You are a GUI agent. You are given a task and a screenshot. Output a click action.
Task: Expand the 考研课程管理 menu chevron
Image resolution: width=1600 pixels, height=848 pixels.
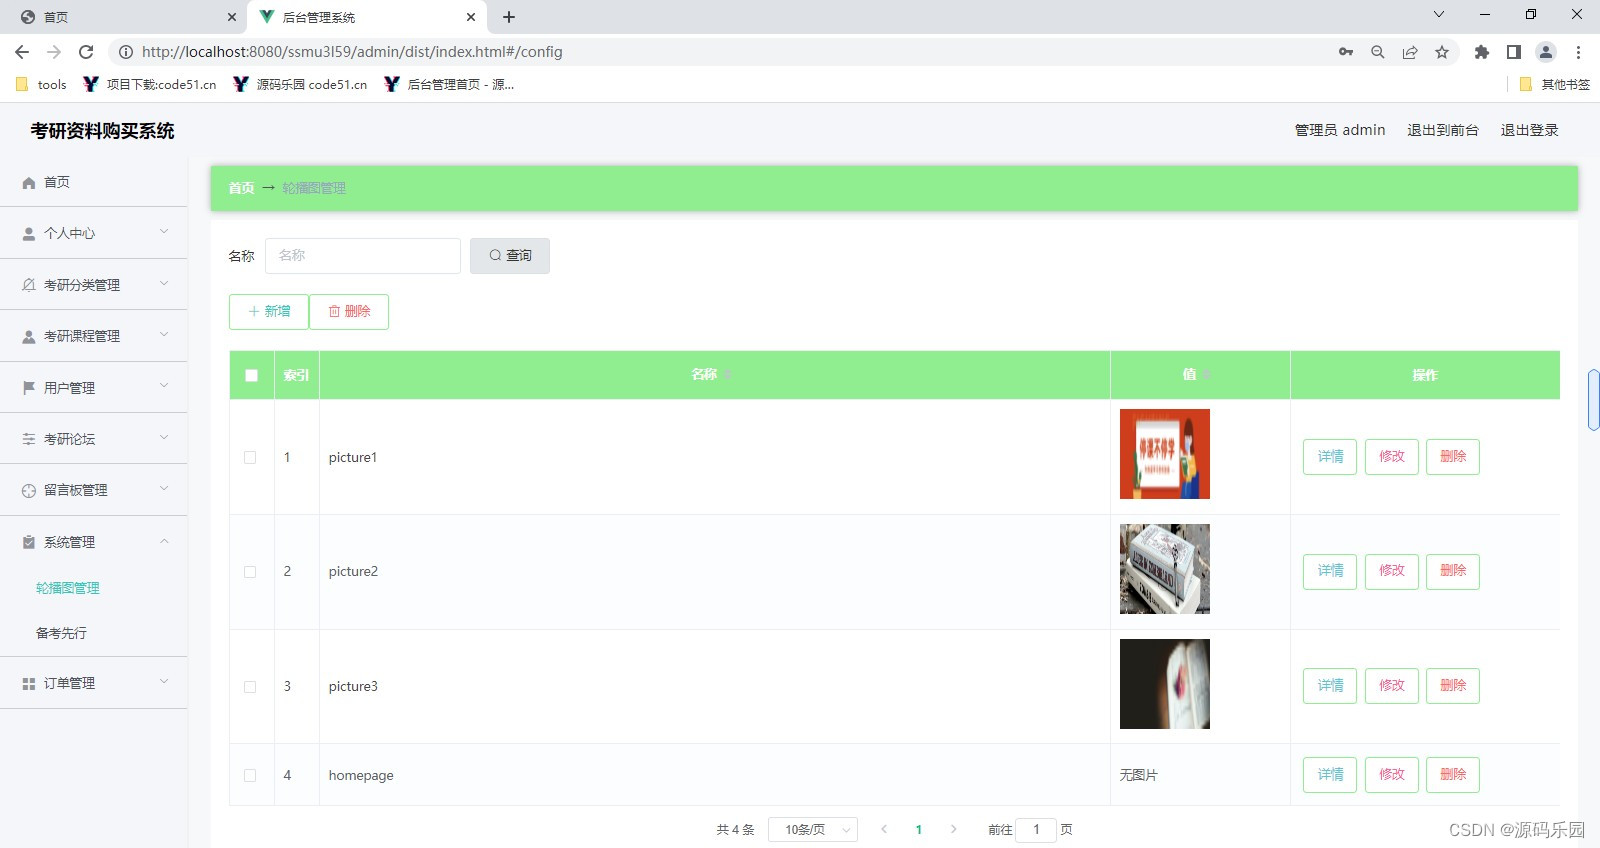[164, 335]
